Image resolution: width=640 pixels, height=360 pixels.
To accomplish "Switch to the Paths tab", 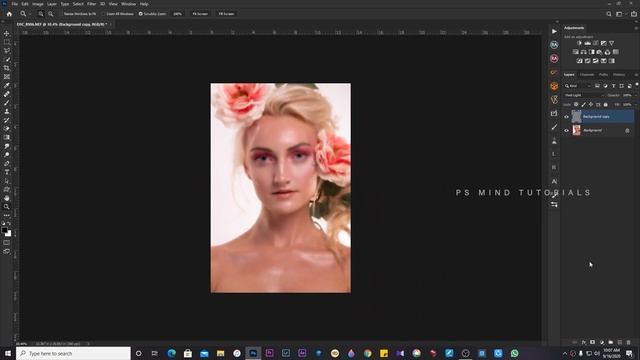I will coord(603,75).
